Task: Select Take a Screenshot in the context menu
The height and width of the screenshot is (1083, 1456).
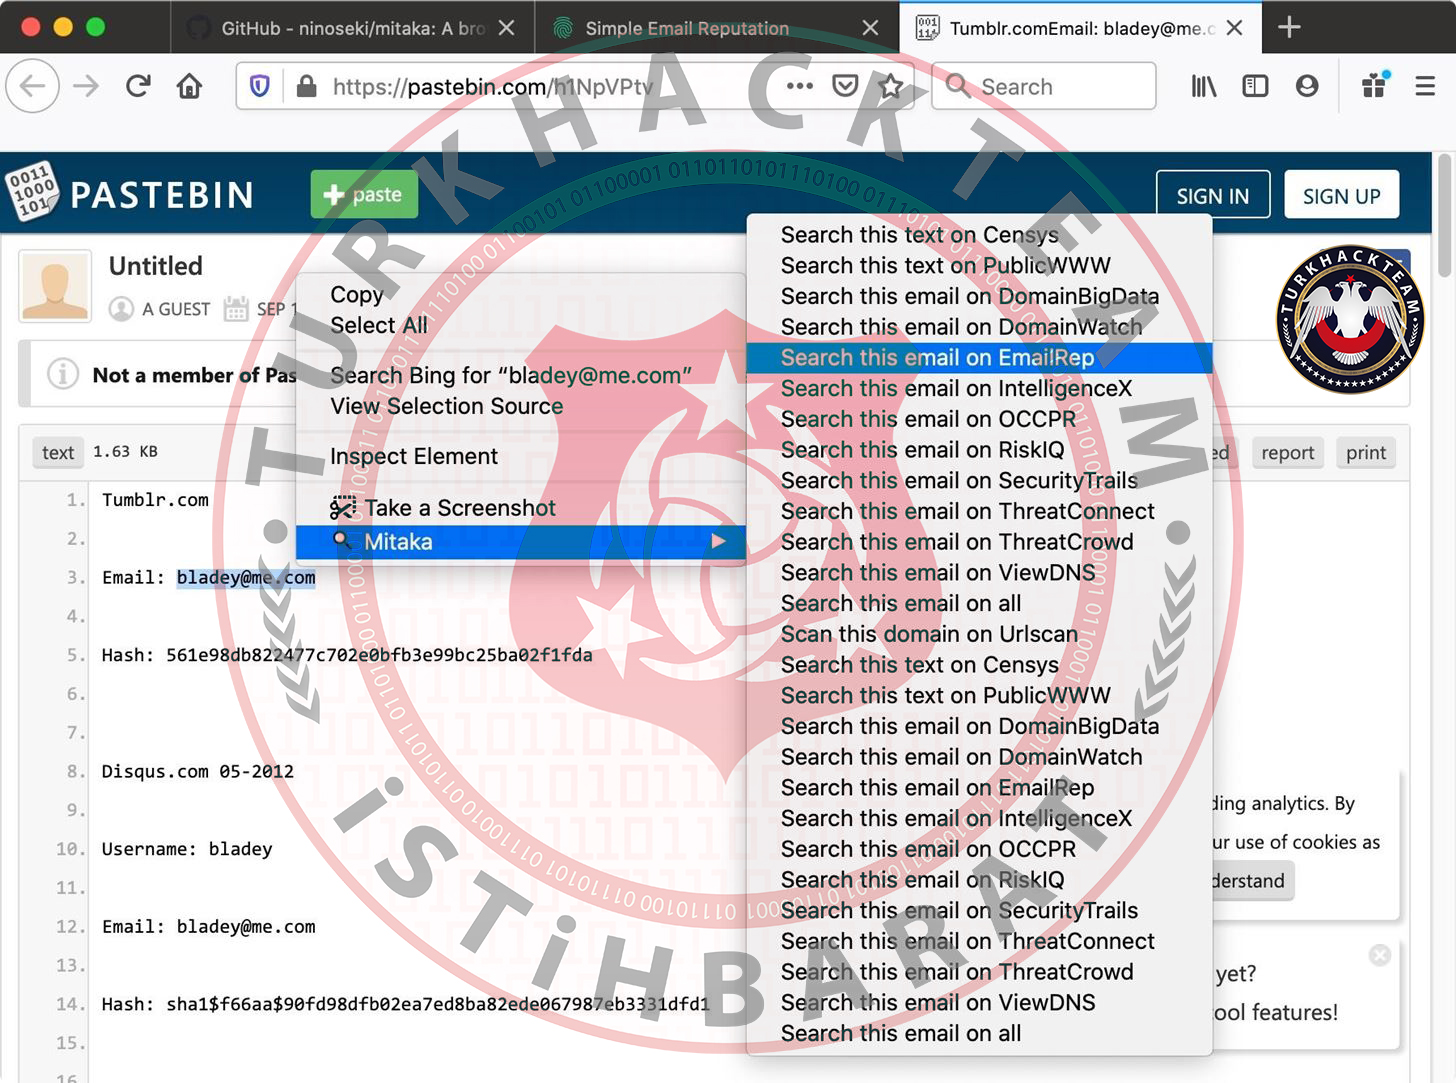Action: [x=520, y=508]
